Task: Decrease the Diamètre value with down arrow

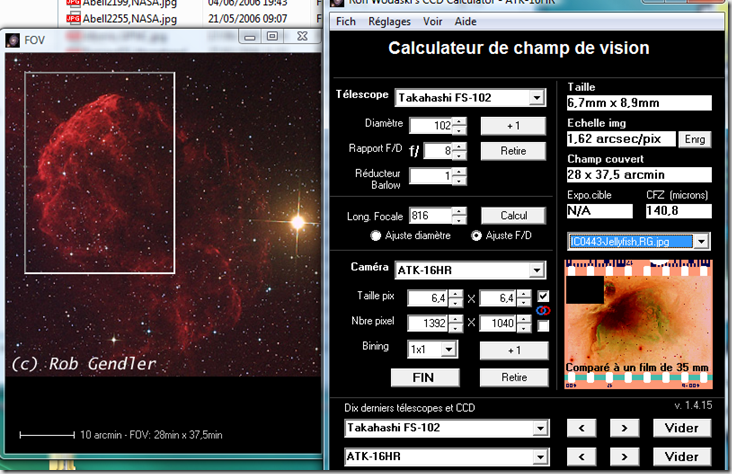Action: (459, 129)
